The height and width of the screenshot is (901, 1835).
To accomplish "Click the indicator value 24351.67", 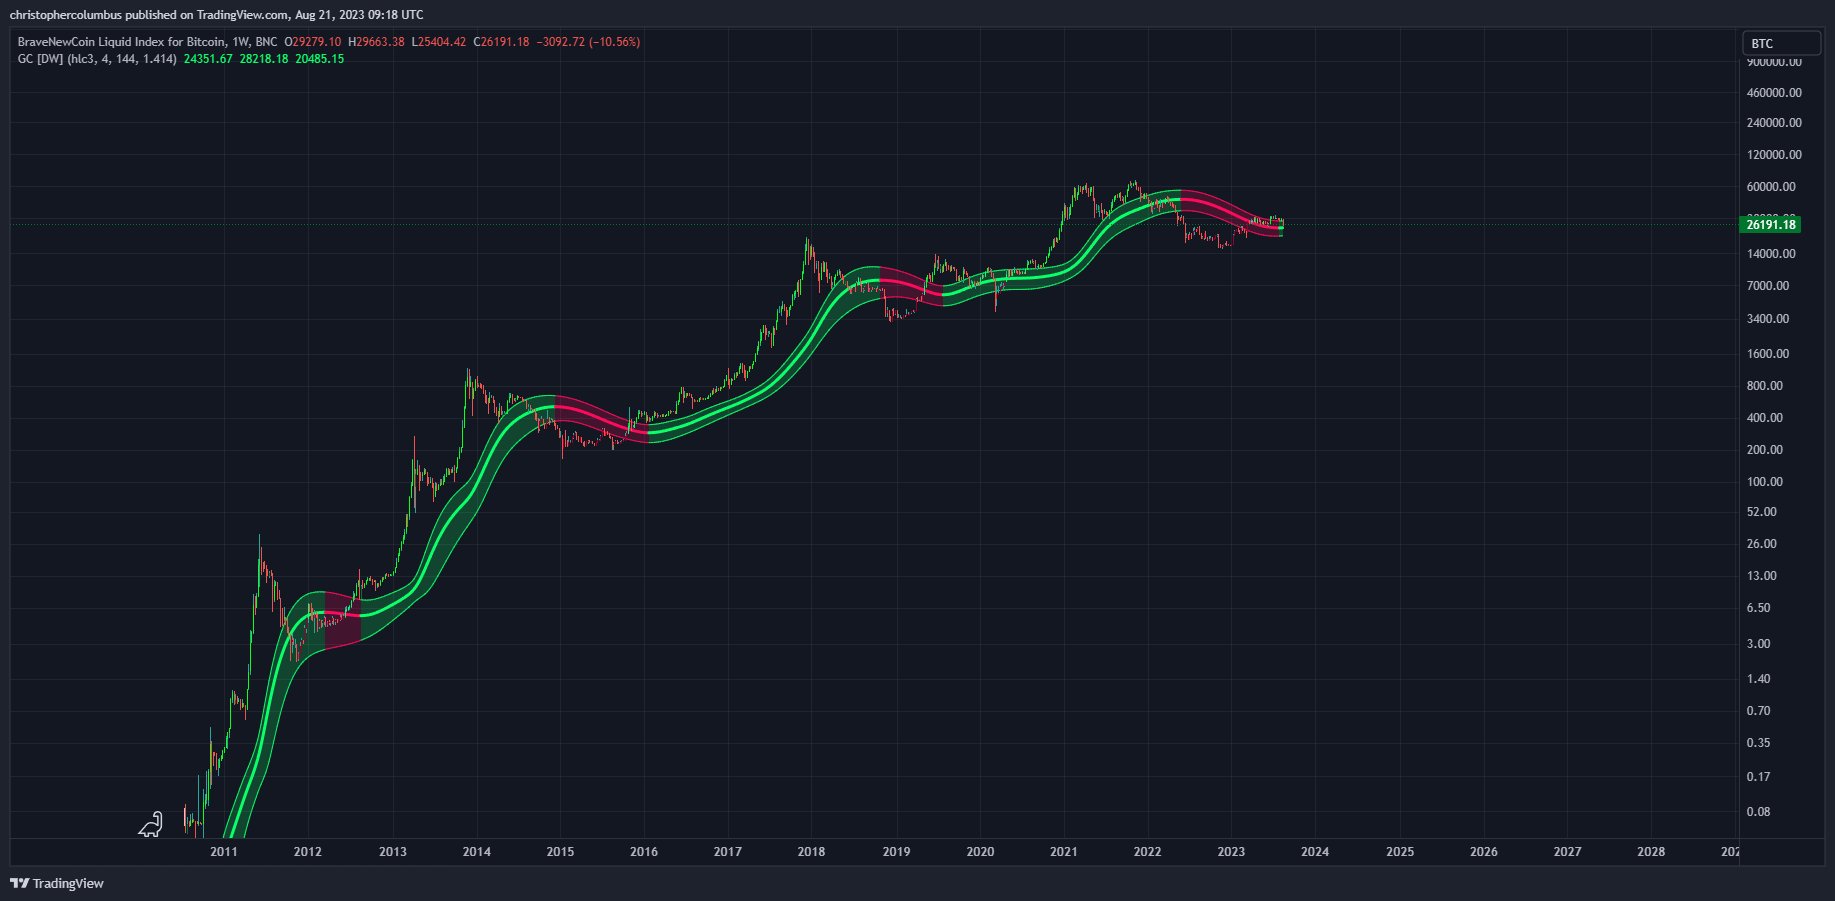I will (208, 59).
